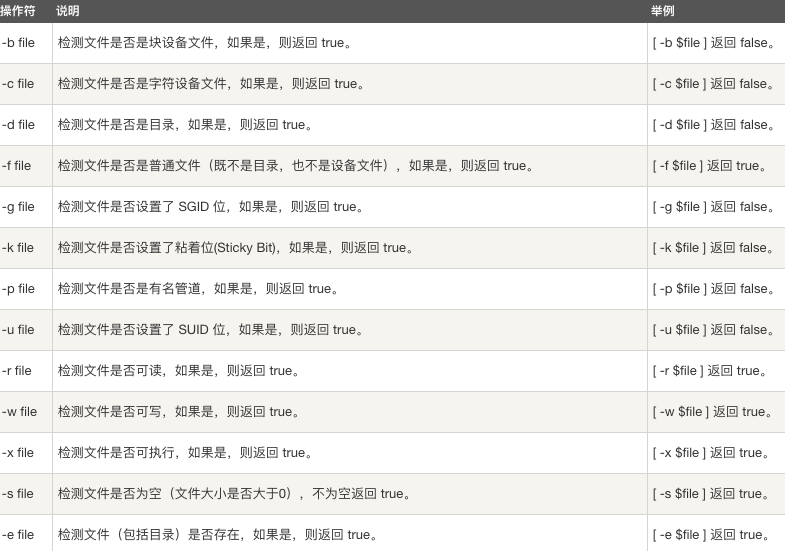This screenshot has width=785, height=551.
Task: Click the '说明' column header
Action: pos(68,11)
